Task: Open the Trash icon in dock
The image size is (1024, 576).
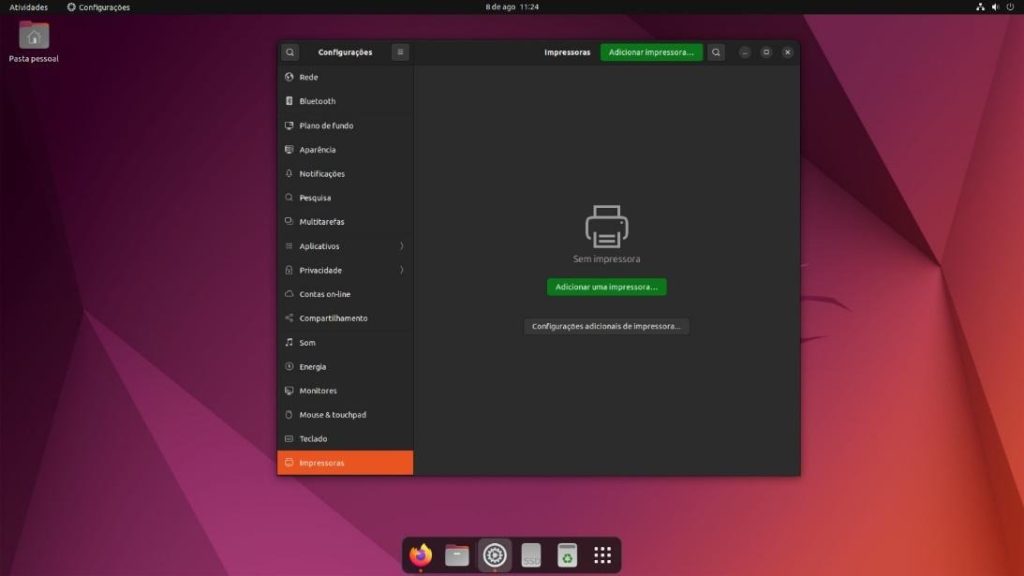Action: 567,555
